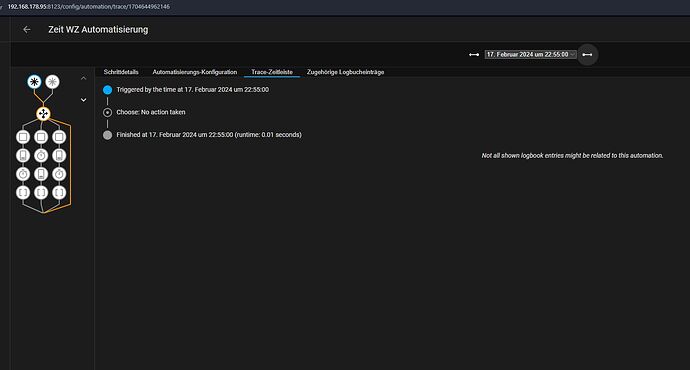Open the Automatisierungs-Konfiguration tab
The width and height of the screenshot is (690, 370).
pos(195,72)
